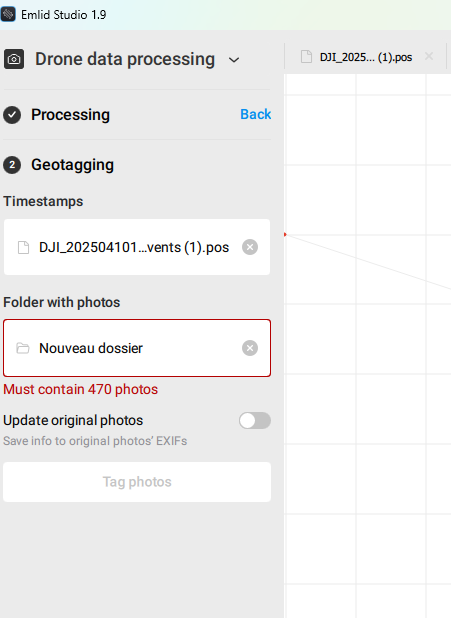Clear the Nouveau dossier photos folder

(250, 348)
